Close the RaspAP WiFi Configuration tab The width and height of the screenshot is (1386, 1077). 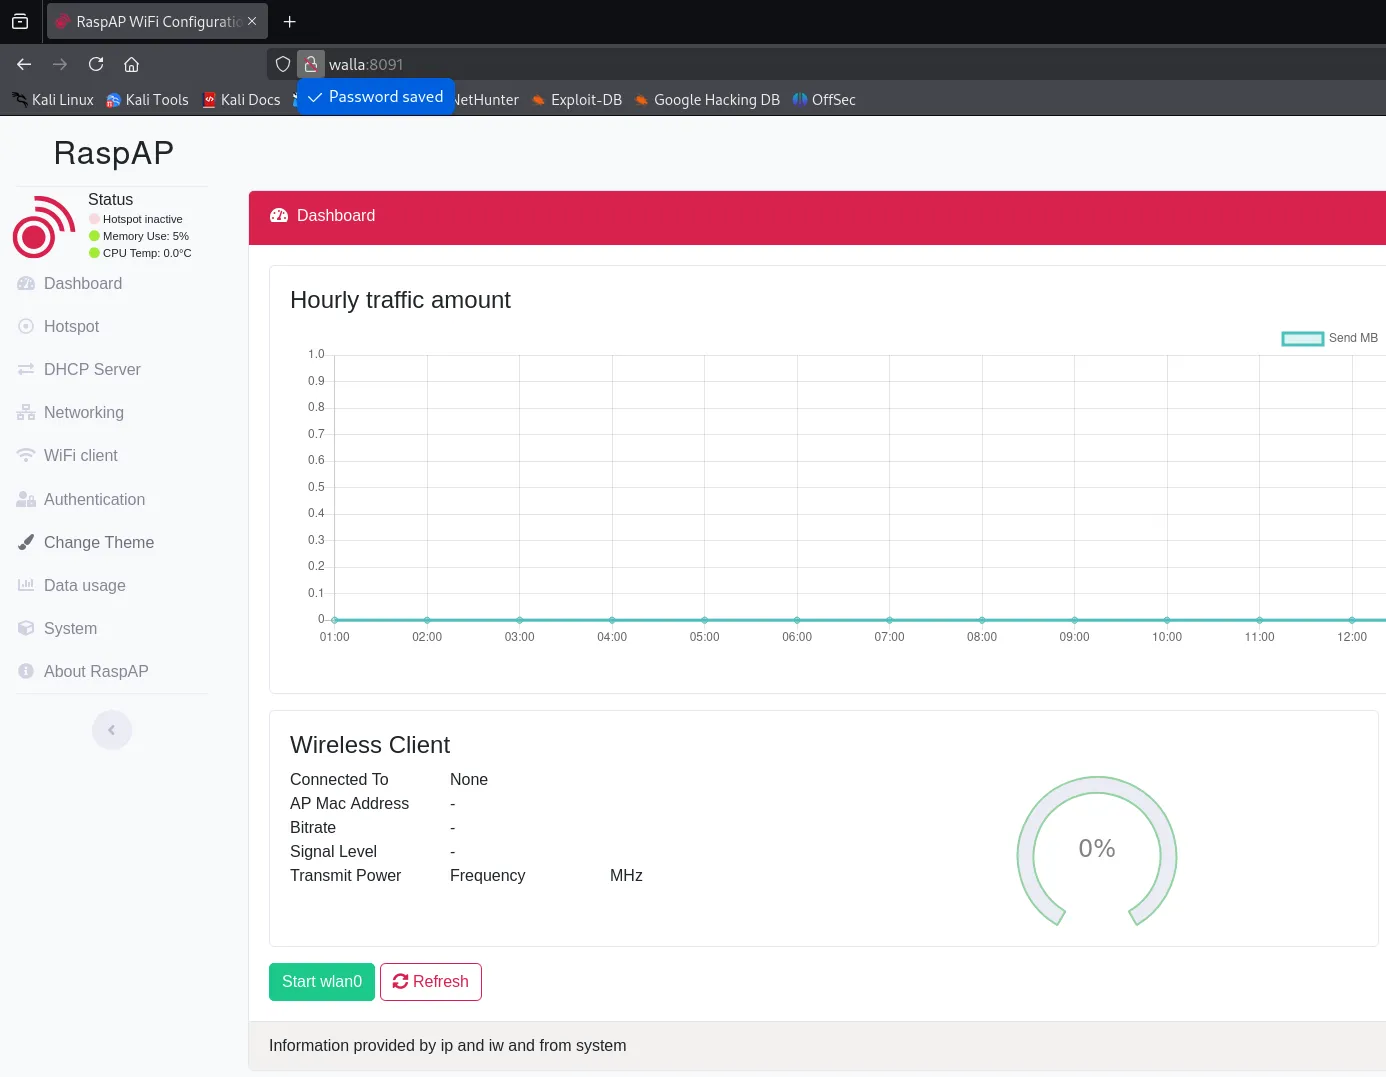(x=252, y=21)
